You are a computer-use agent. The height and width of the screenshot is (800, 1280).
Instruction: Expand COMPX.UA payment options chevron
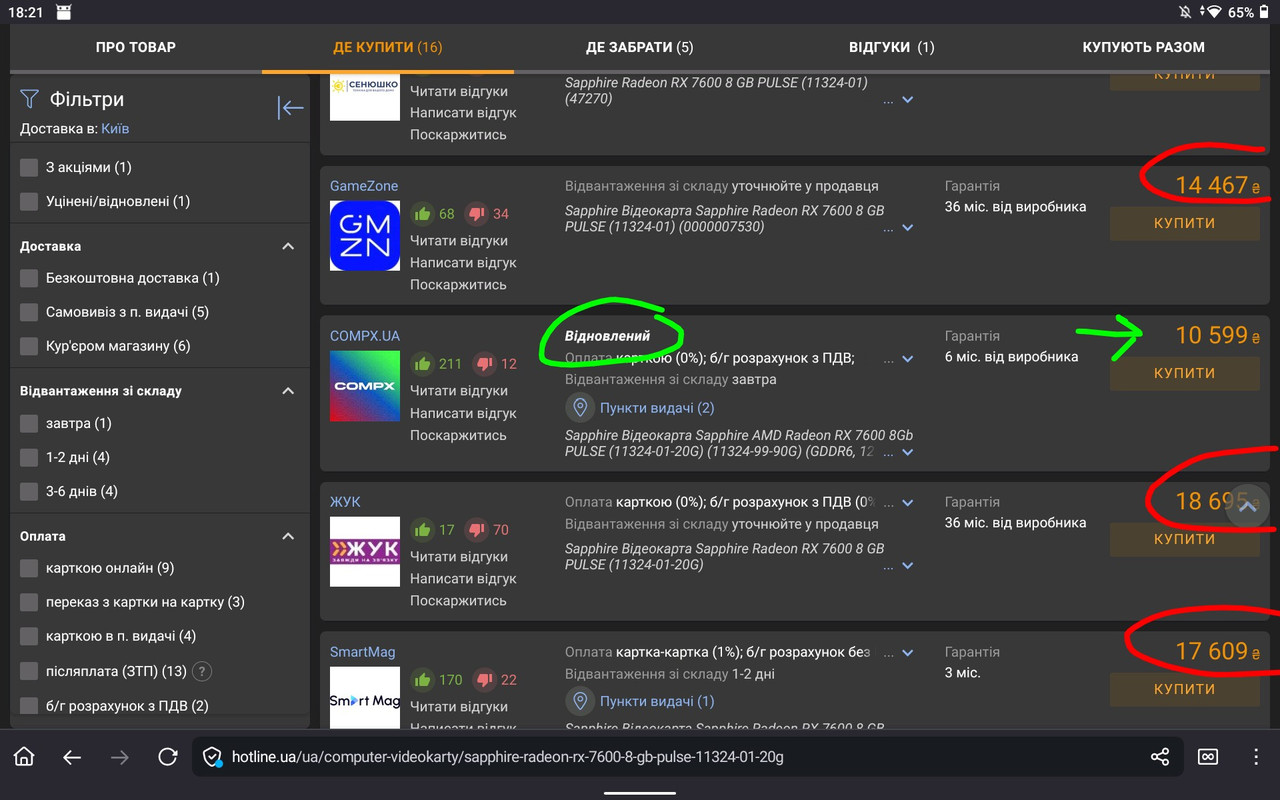tap(908, 359)
